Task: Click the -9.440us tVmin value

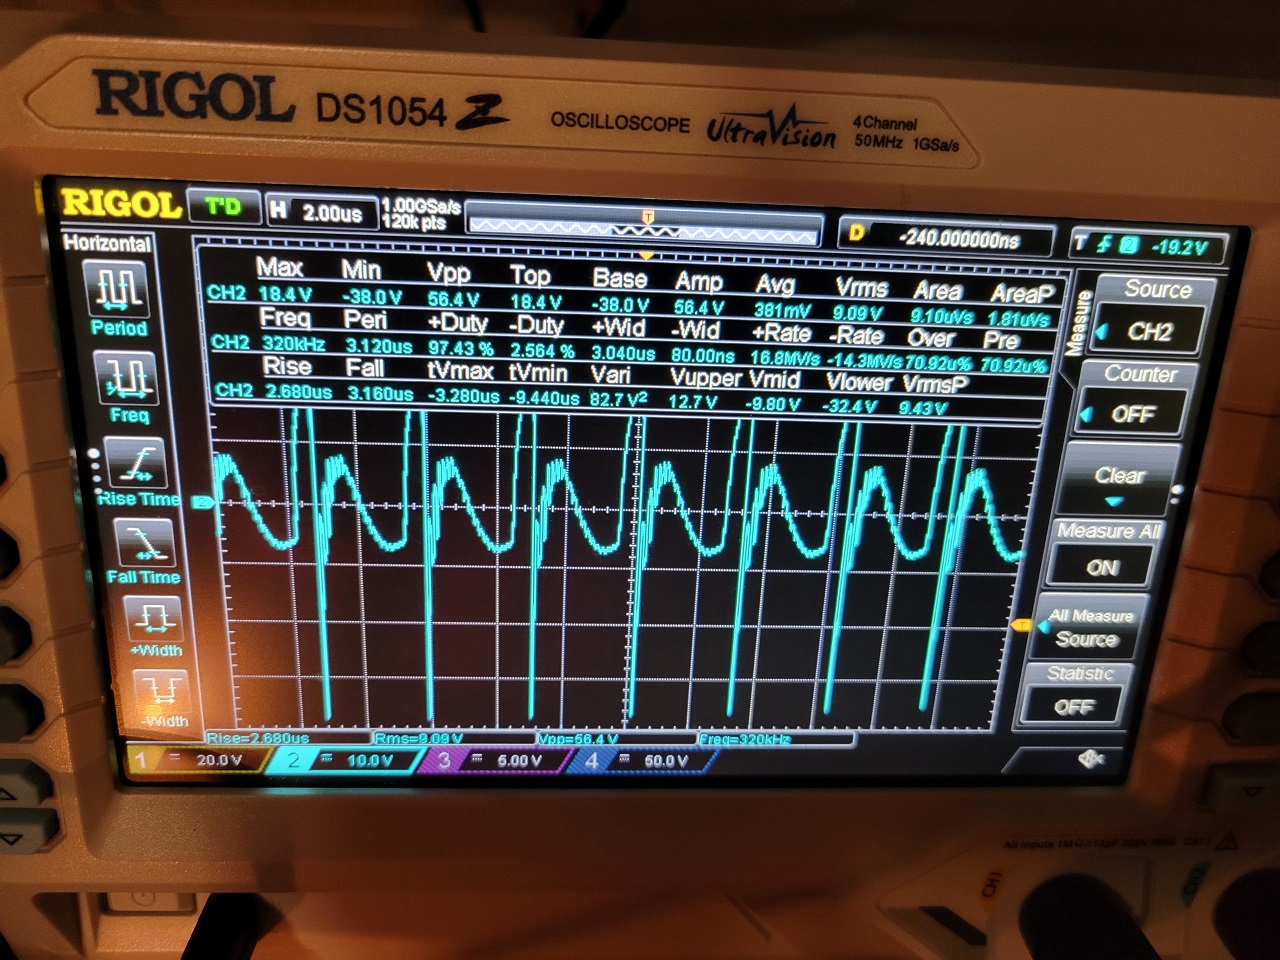Action: pos(544,398)
